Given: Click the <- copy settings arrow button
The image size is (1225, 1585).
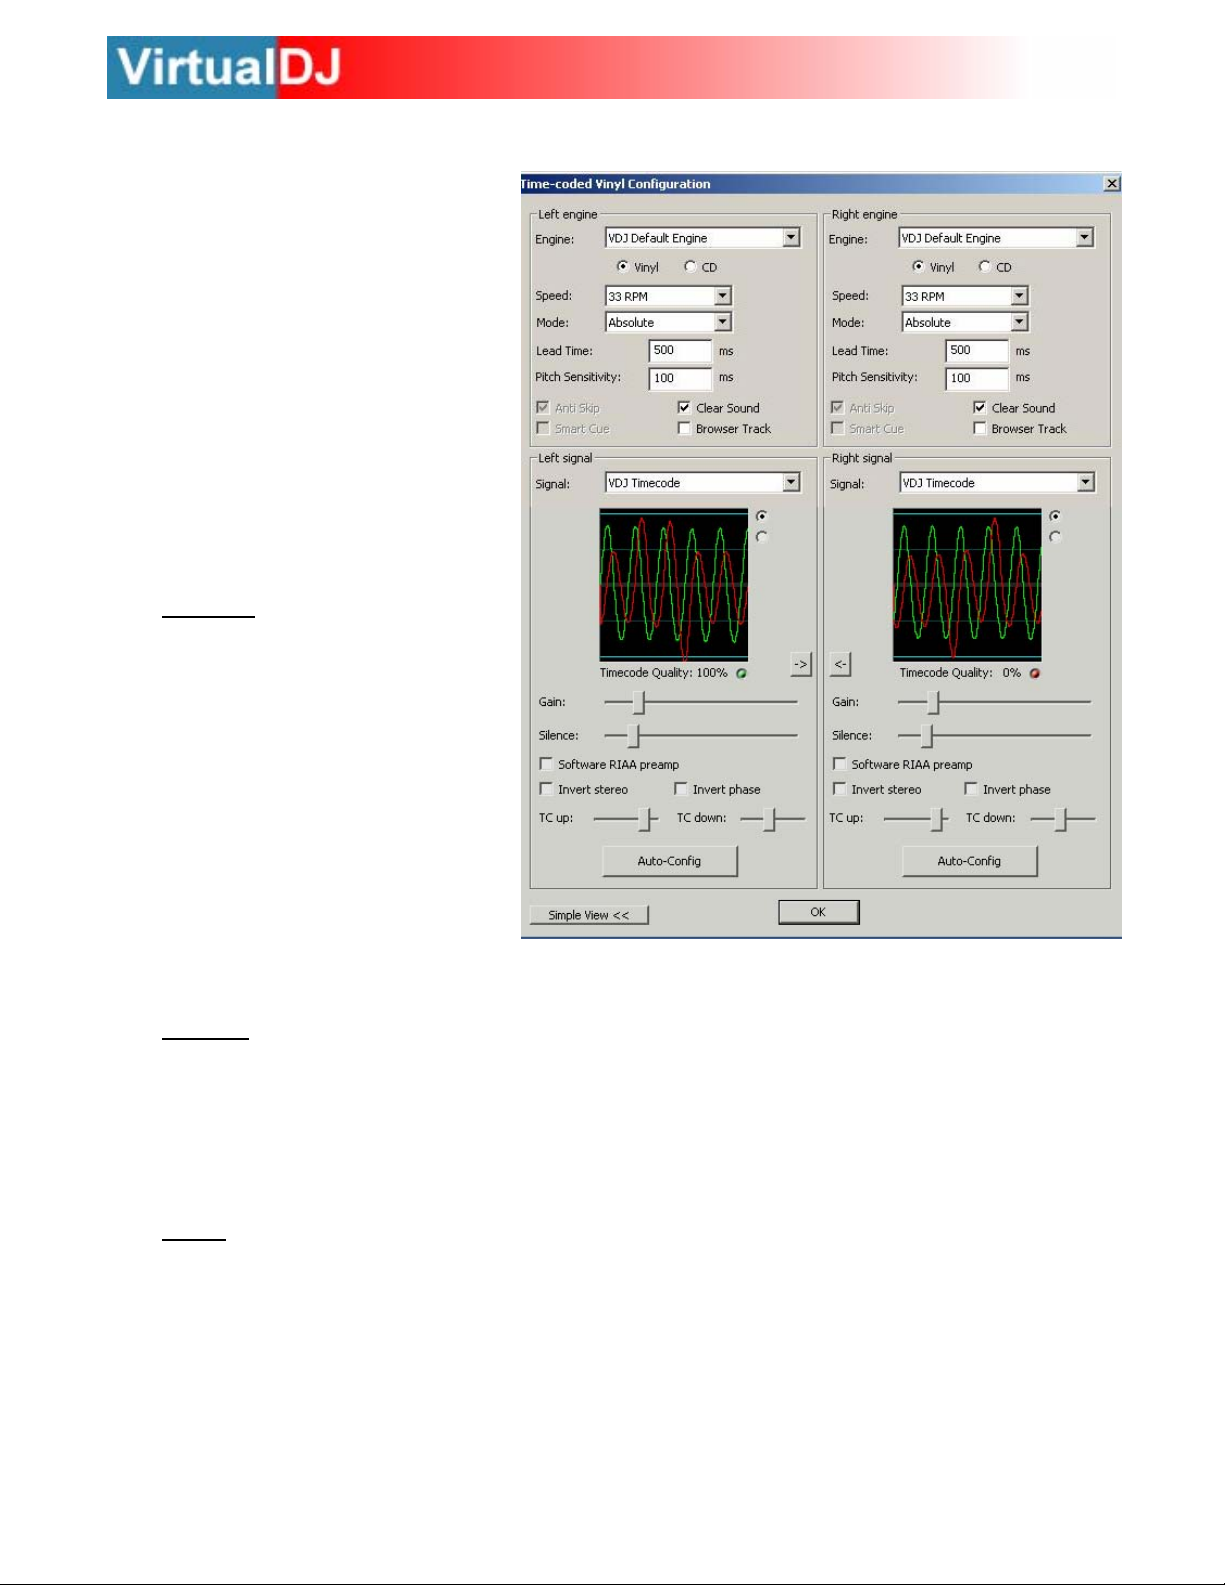Looking at the screenshot, I should click(x=840, y=664).
